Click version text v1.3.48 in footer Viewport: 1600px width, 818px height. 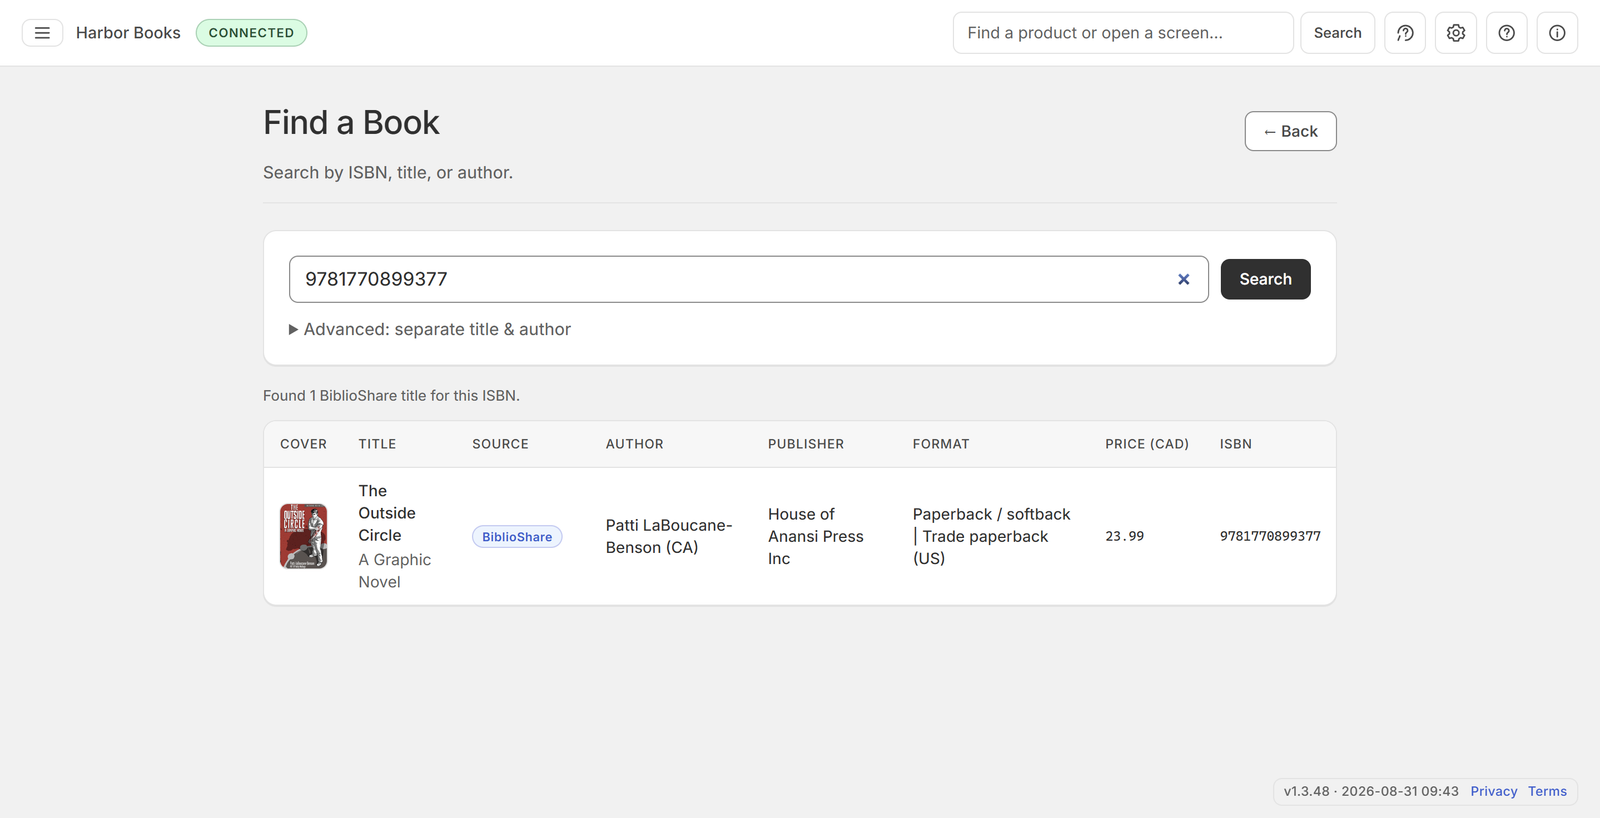point(1306,791)
